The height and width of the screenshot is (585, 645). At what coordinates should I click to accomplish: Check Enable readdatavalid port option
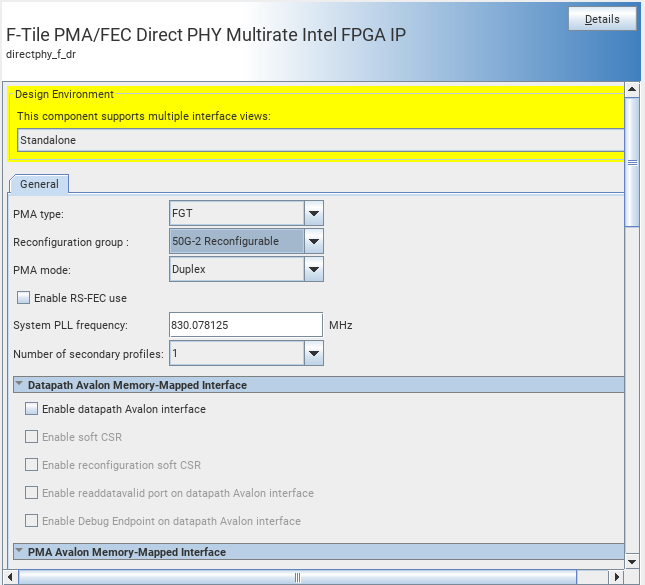pos(32,493)
